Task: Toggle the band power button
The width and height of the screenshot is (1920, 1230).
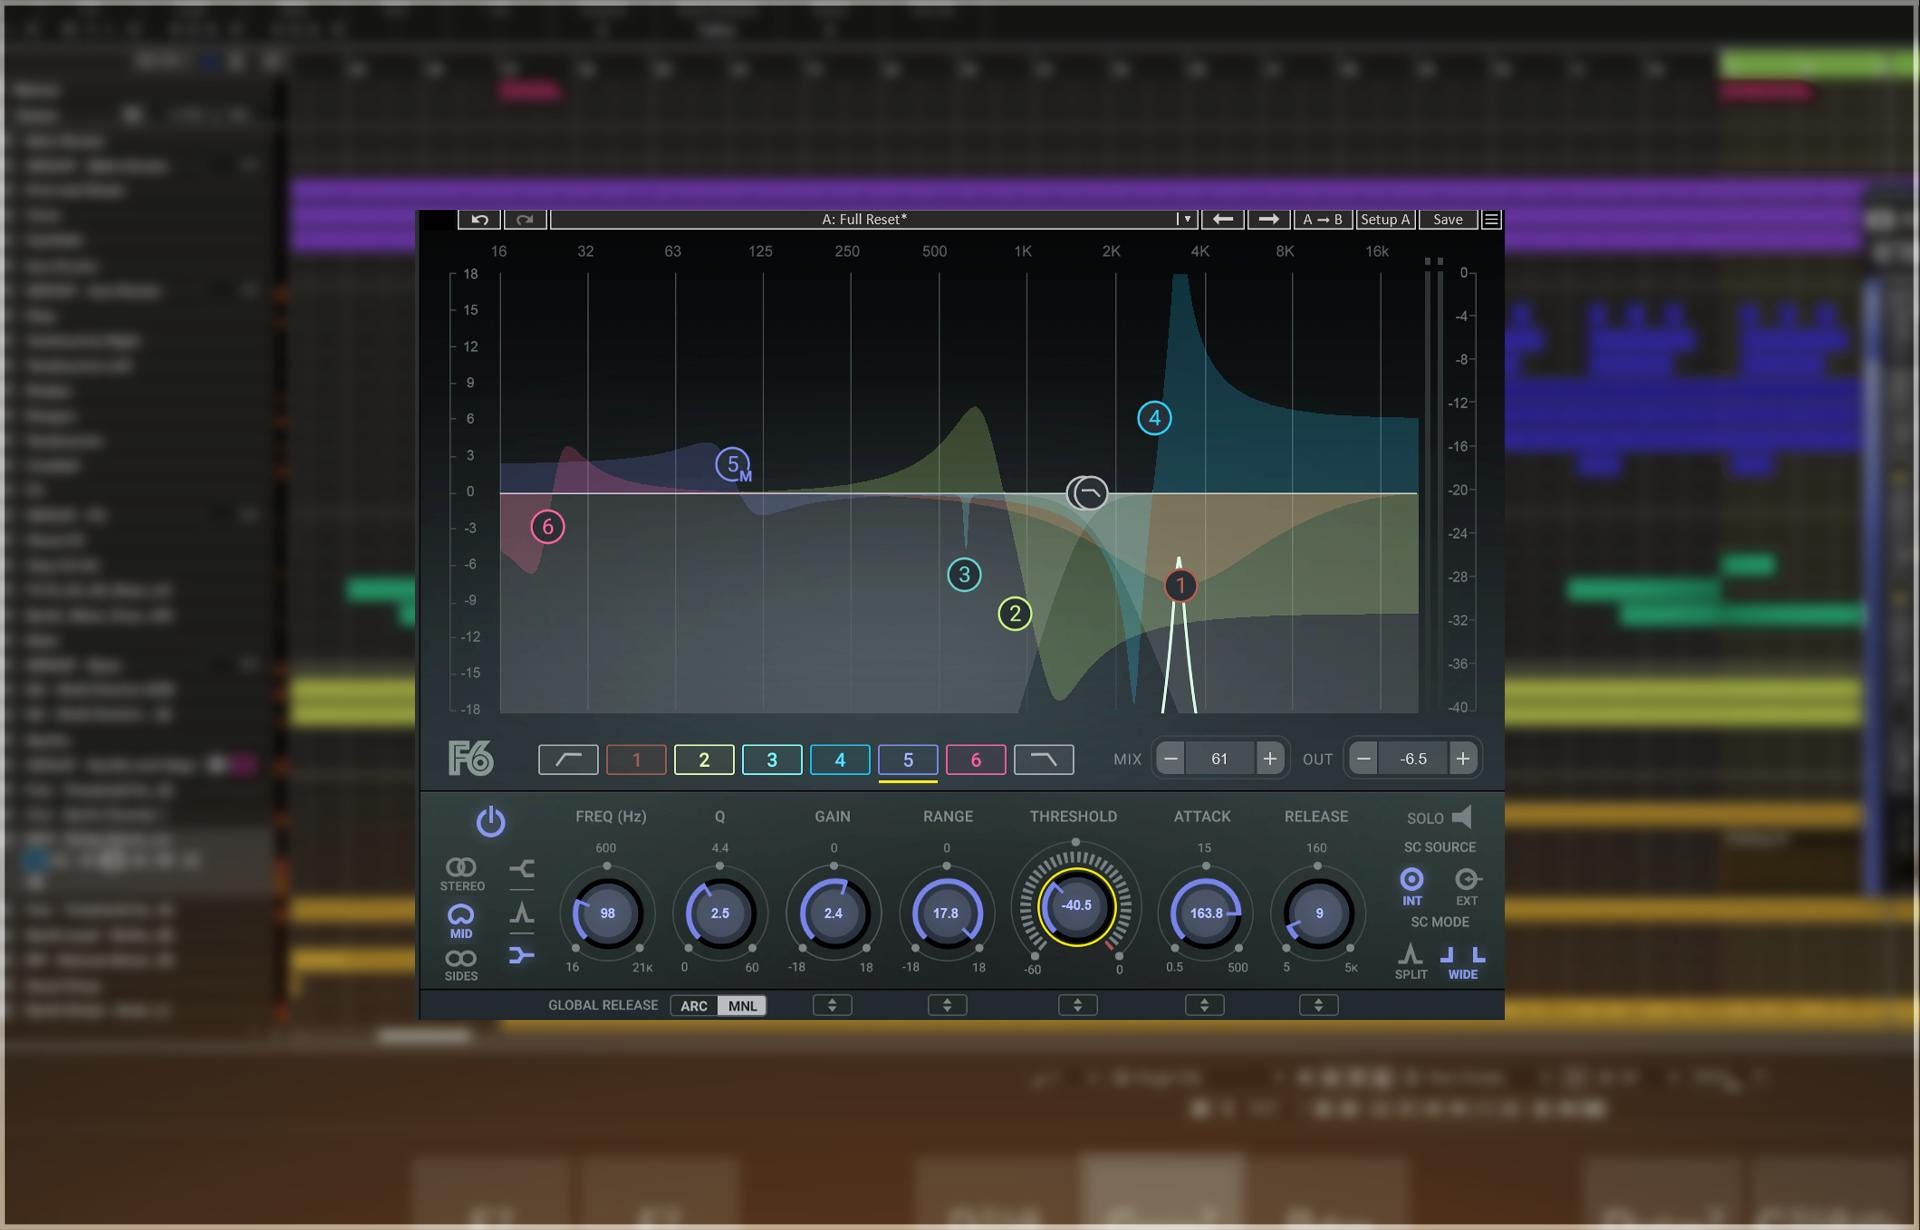Action: 490,822
